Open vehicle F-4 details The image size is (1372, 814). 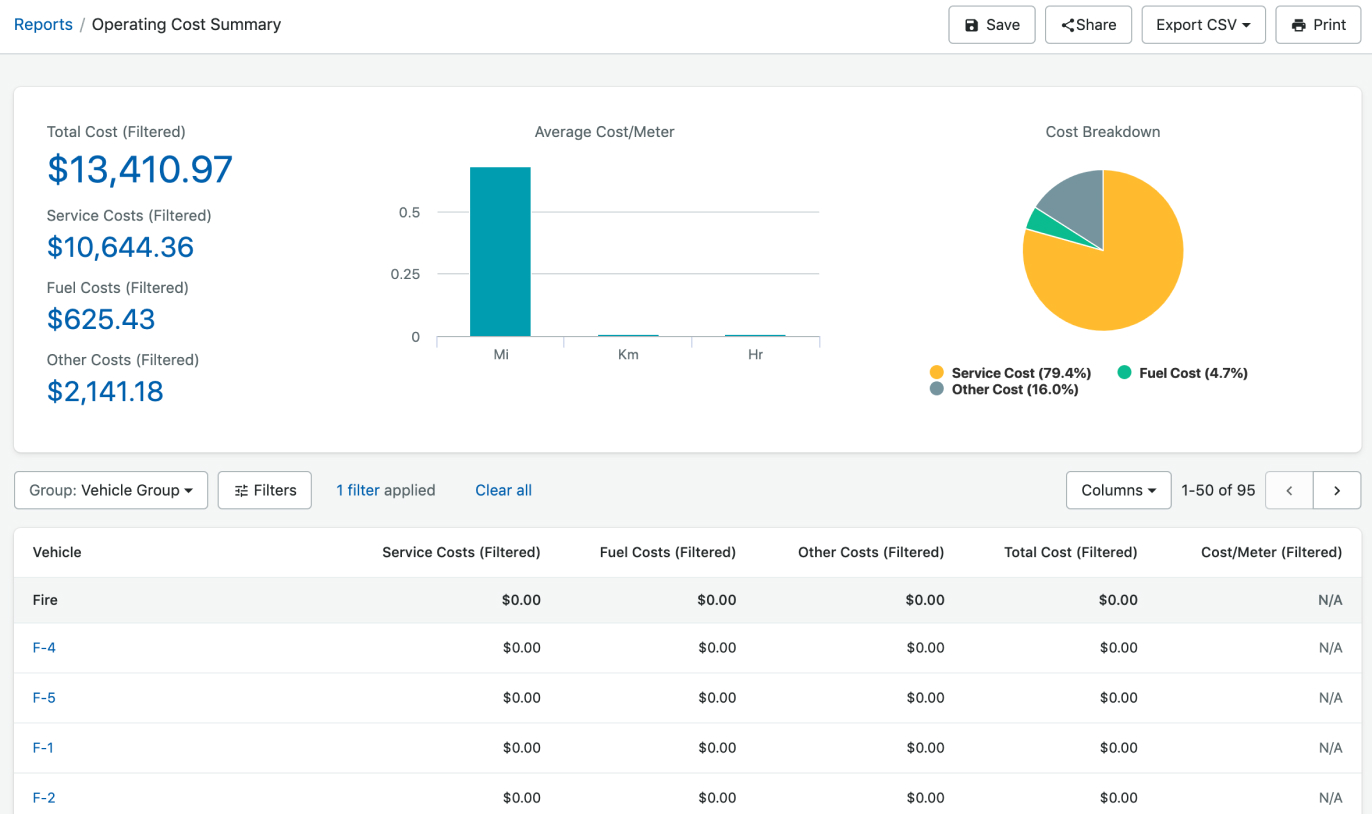pos(44,648)
